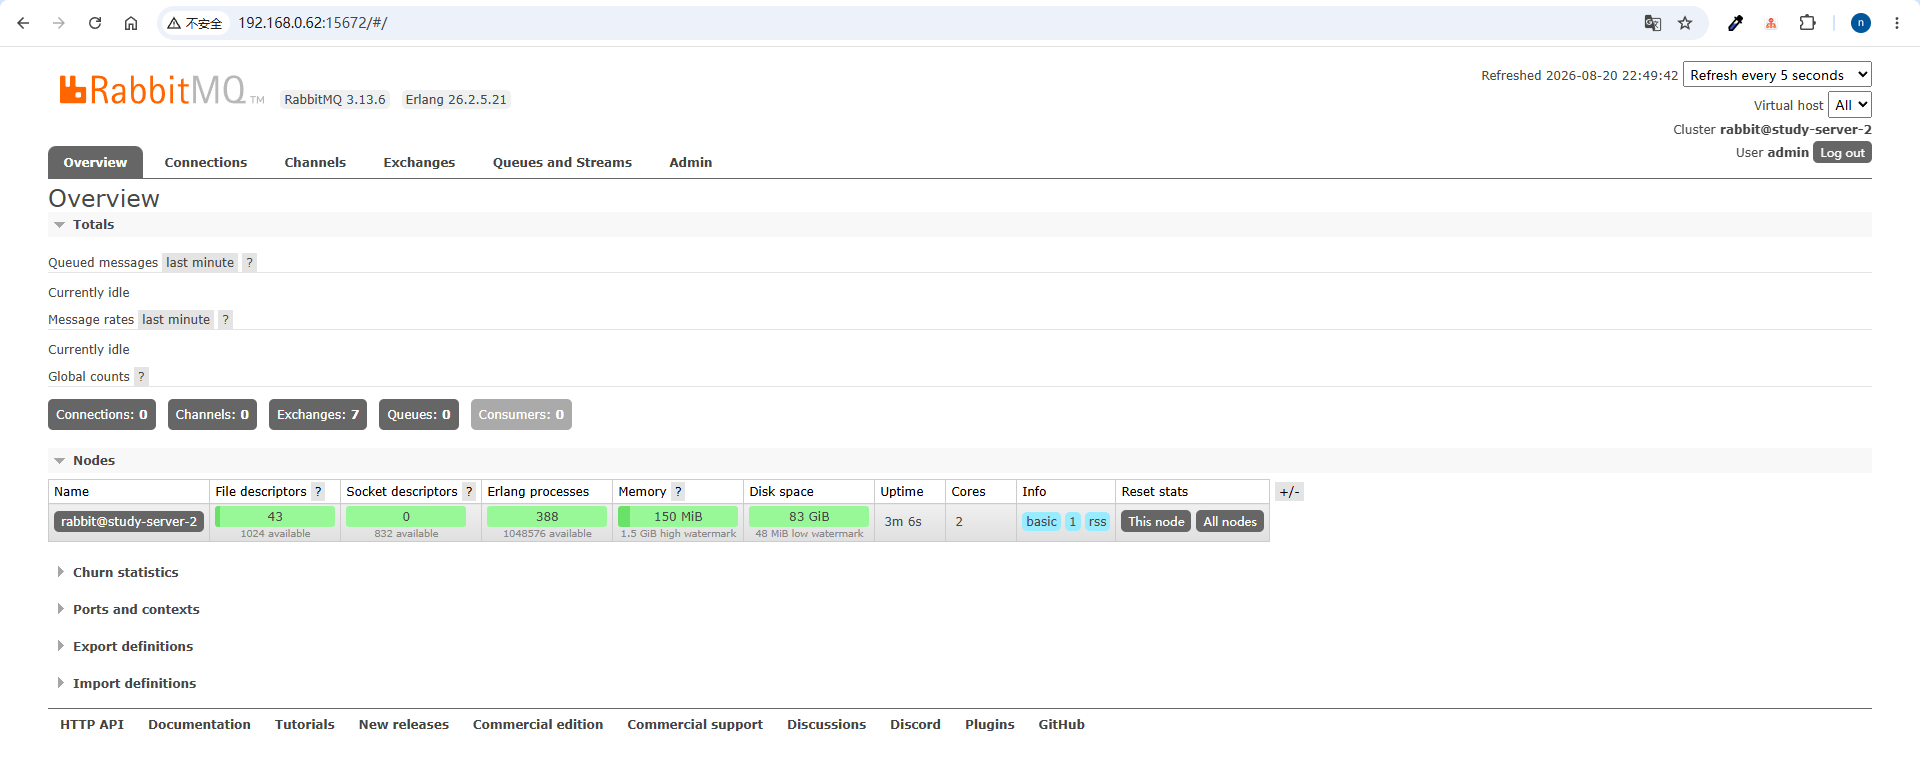Switch to the Connections tab

[x=206, y=162]
